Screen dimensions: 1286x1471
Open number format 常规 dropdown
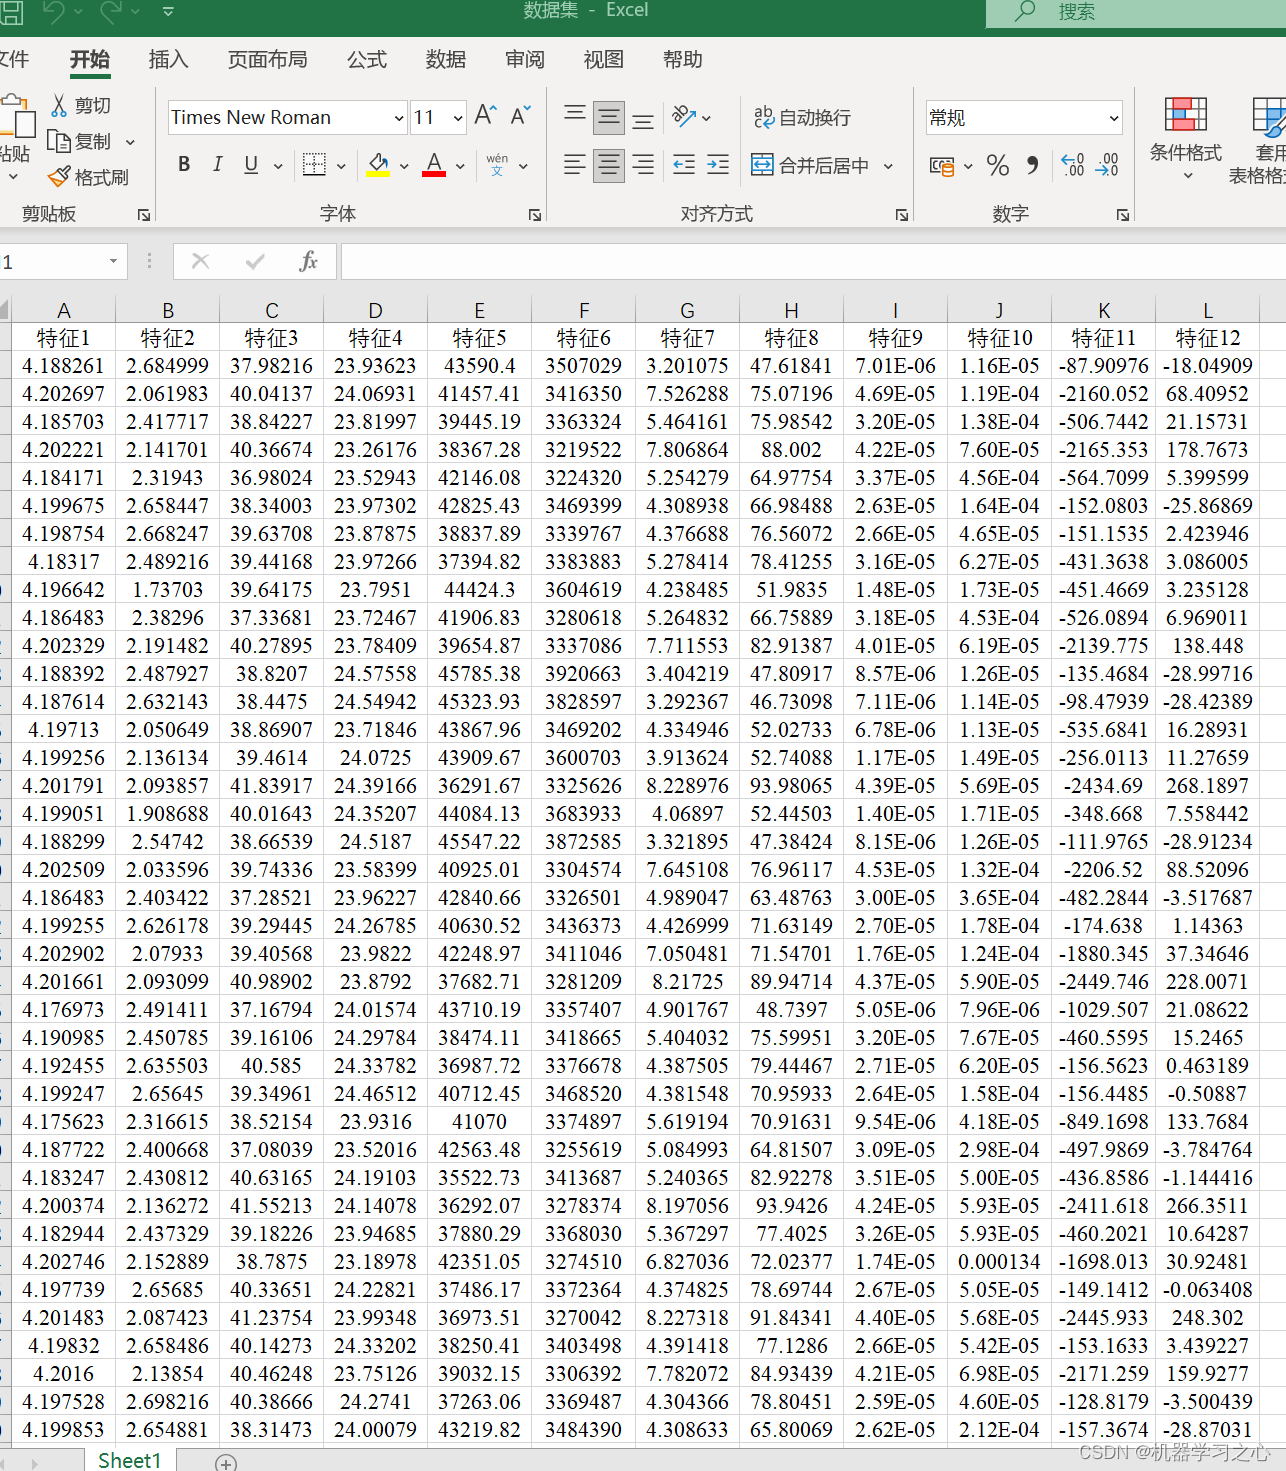[1114, 118]
